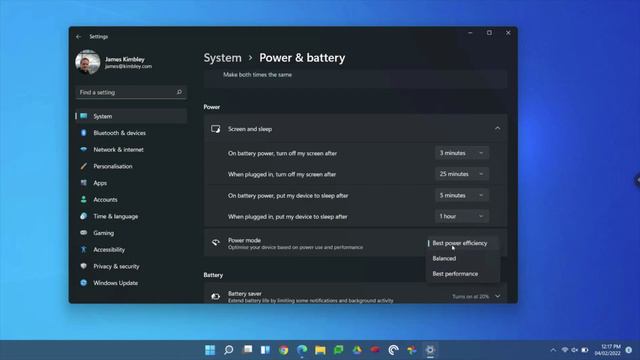The height and width of the screenshot is (360, 640).
Task: Open battery sleep 5 minutes dropdown
Action: click(x=462, y=196)
